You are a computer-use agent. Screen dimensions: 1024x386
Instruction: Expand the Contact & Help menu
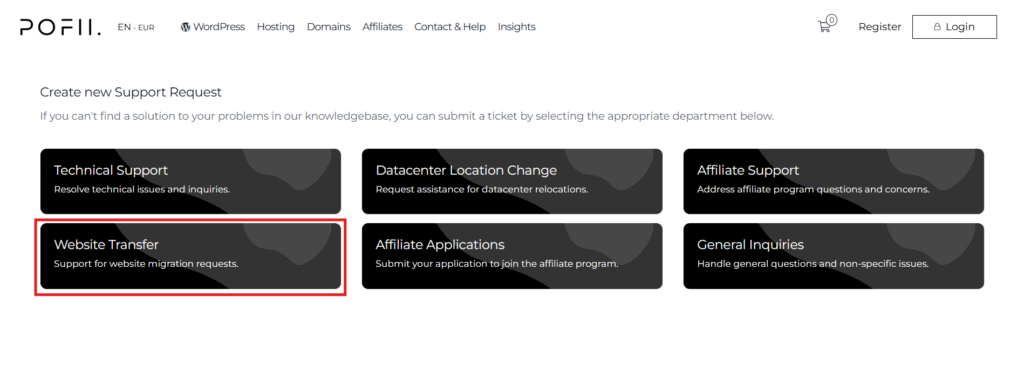pyautogui.click(x=450, y=27)
